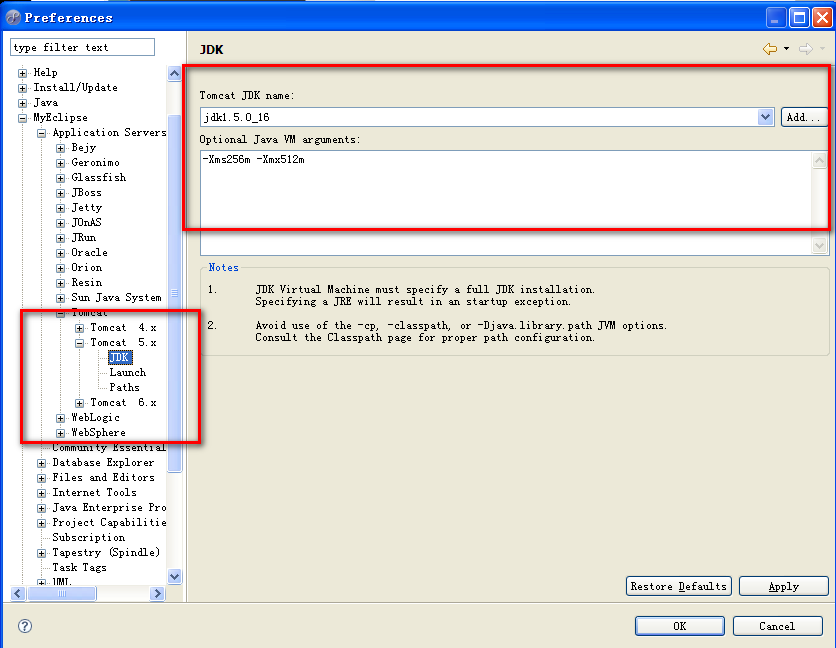Expand the Java tree node
This screenshot has width=836, height=648.
(x=22, y=103)
